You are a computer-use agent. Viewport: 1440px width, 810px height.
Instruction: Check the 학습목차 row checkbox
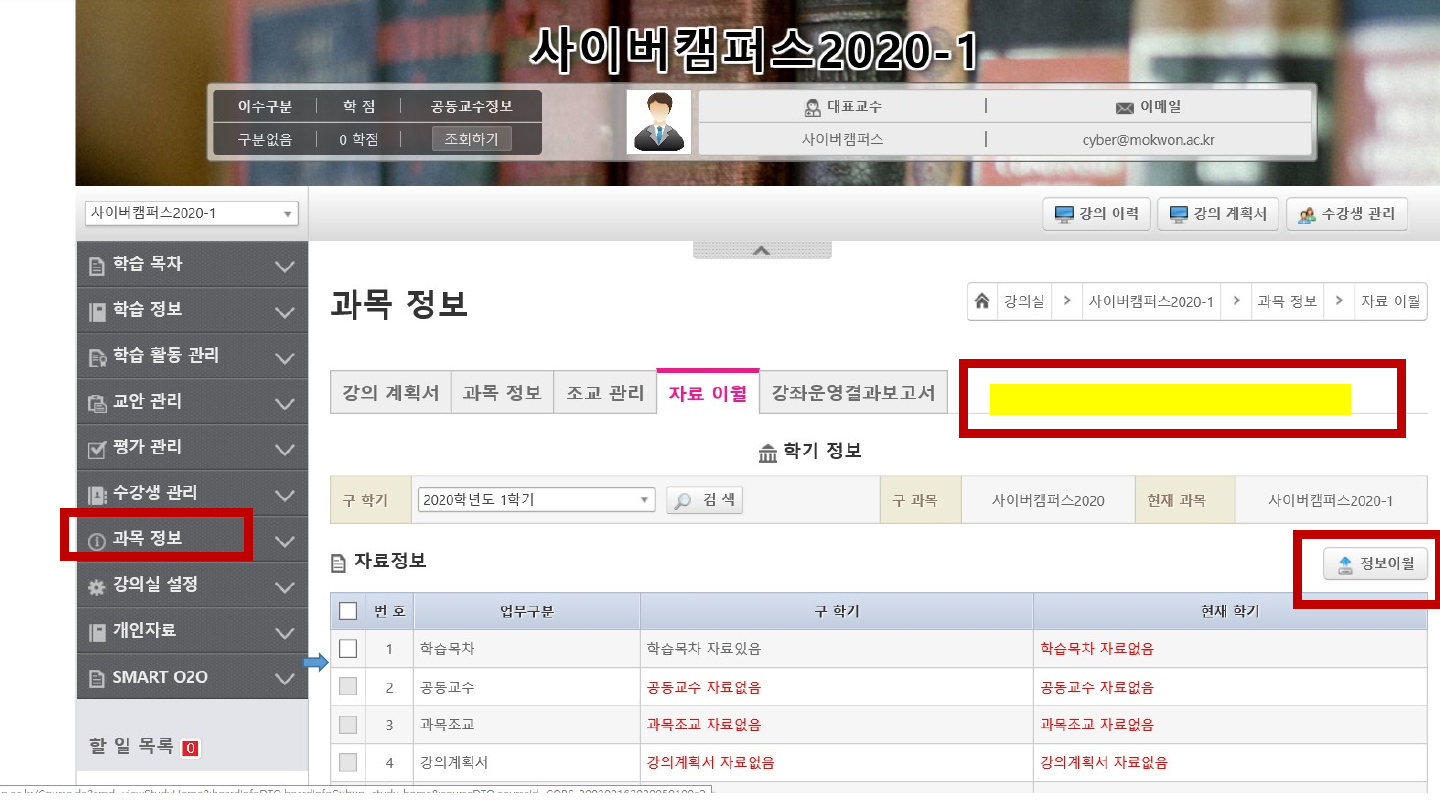[348, 649]
